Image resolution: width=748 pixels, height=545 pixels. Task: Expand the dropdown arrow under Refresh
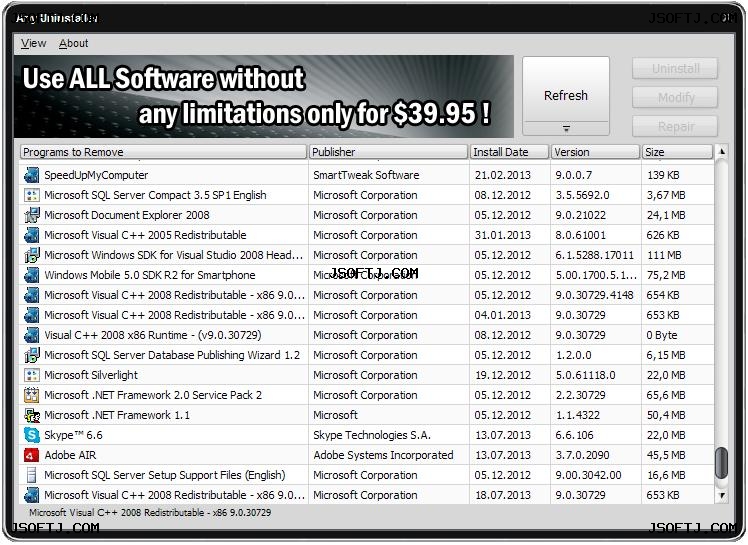click(x=566, y=128)
